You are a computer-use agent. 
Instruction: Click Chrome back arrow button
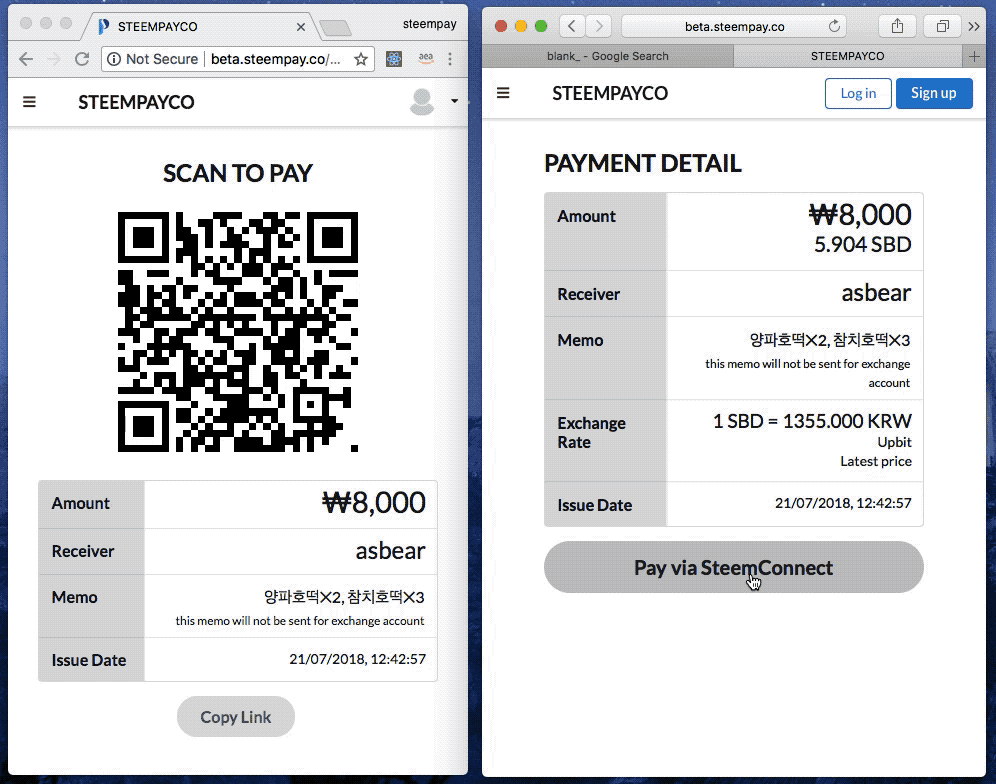coord(26,59)
